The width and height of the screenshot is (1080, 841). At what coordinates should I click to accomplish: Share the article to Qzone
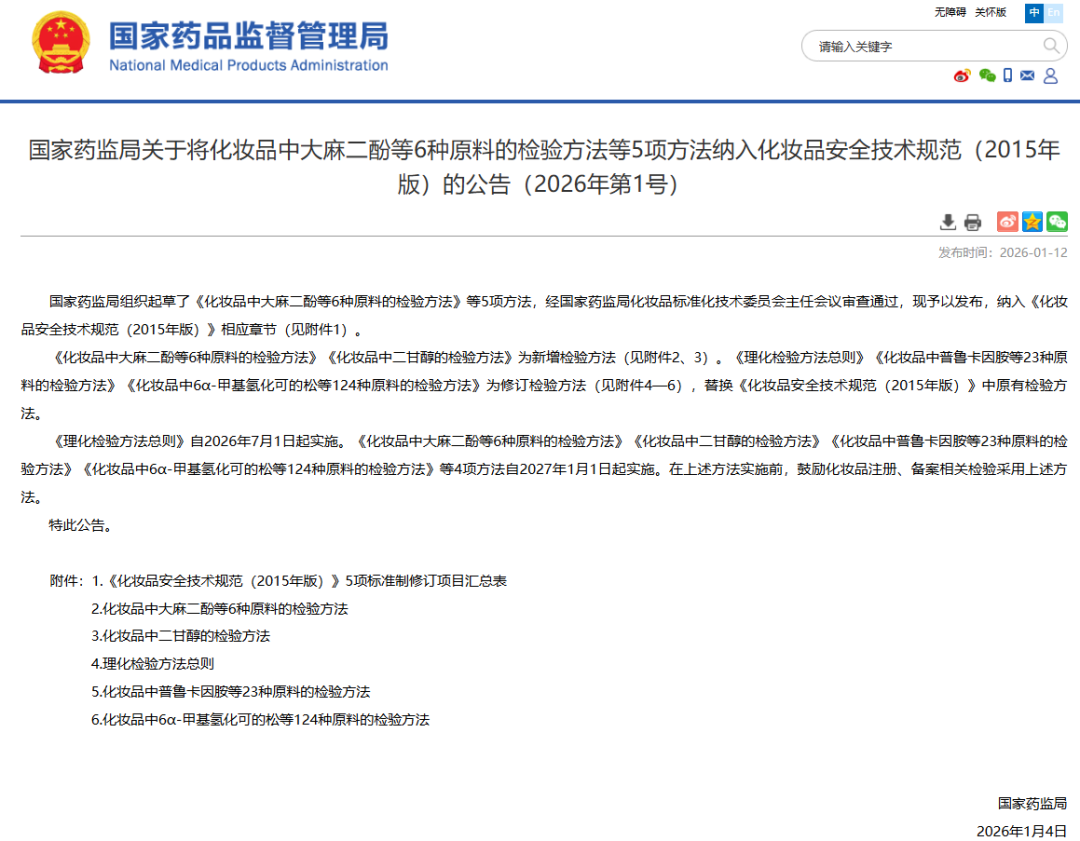1031,222
